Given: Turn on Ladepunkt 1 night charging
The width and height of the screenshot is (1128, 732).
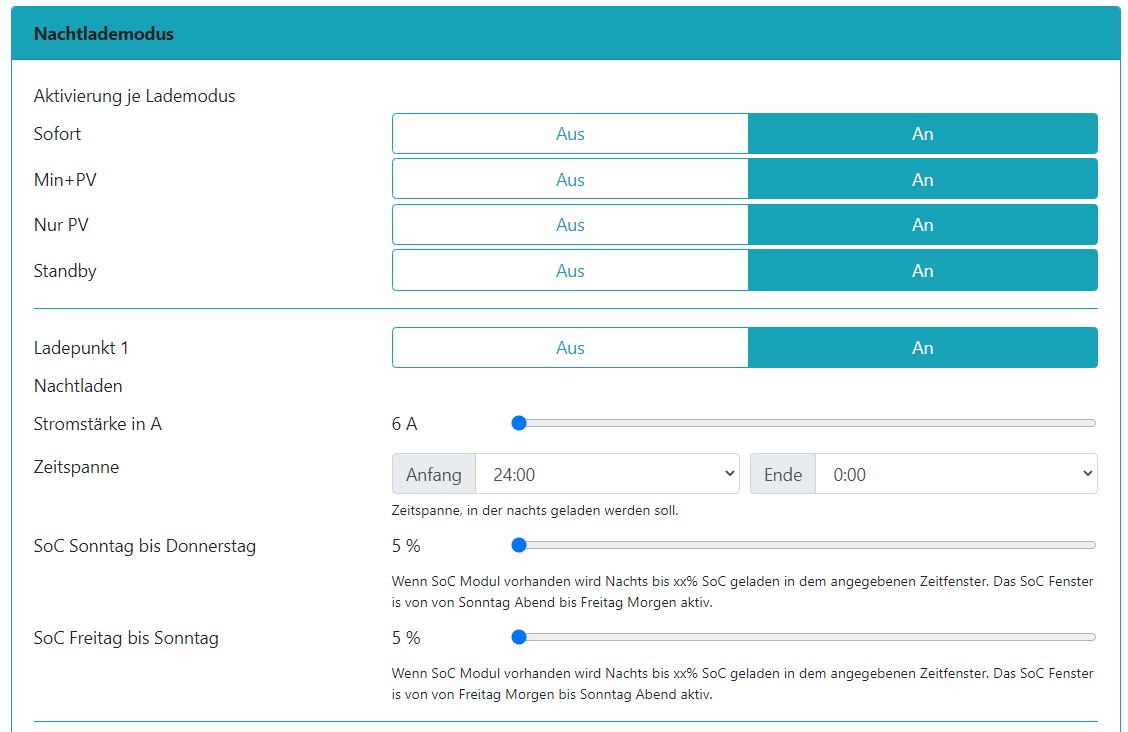Looking at the screenshot, I should [x=922, y=348].
